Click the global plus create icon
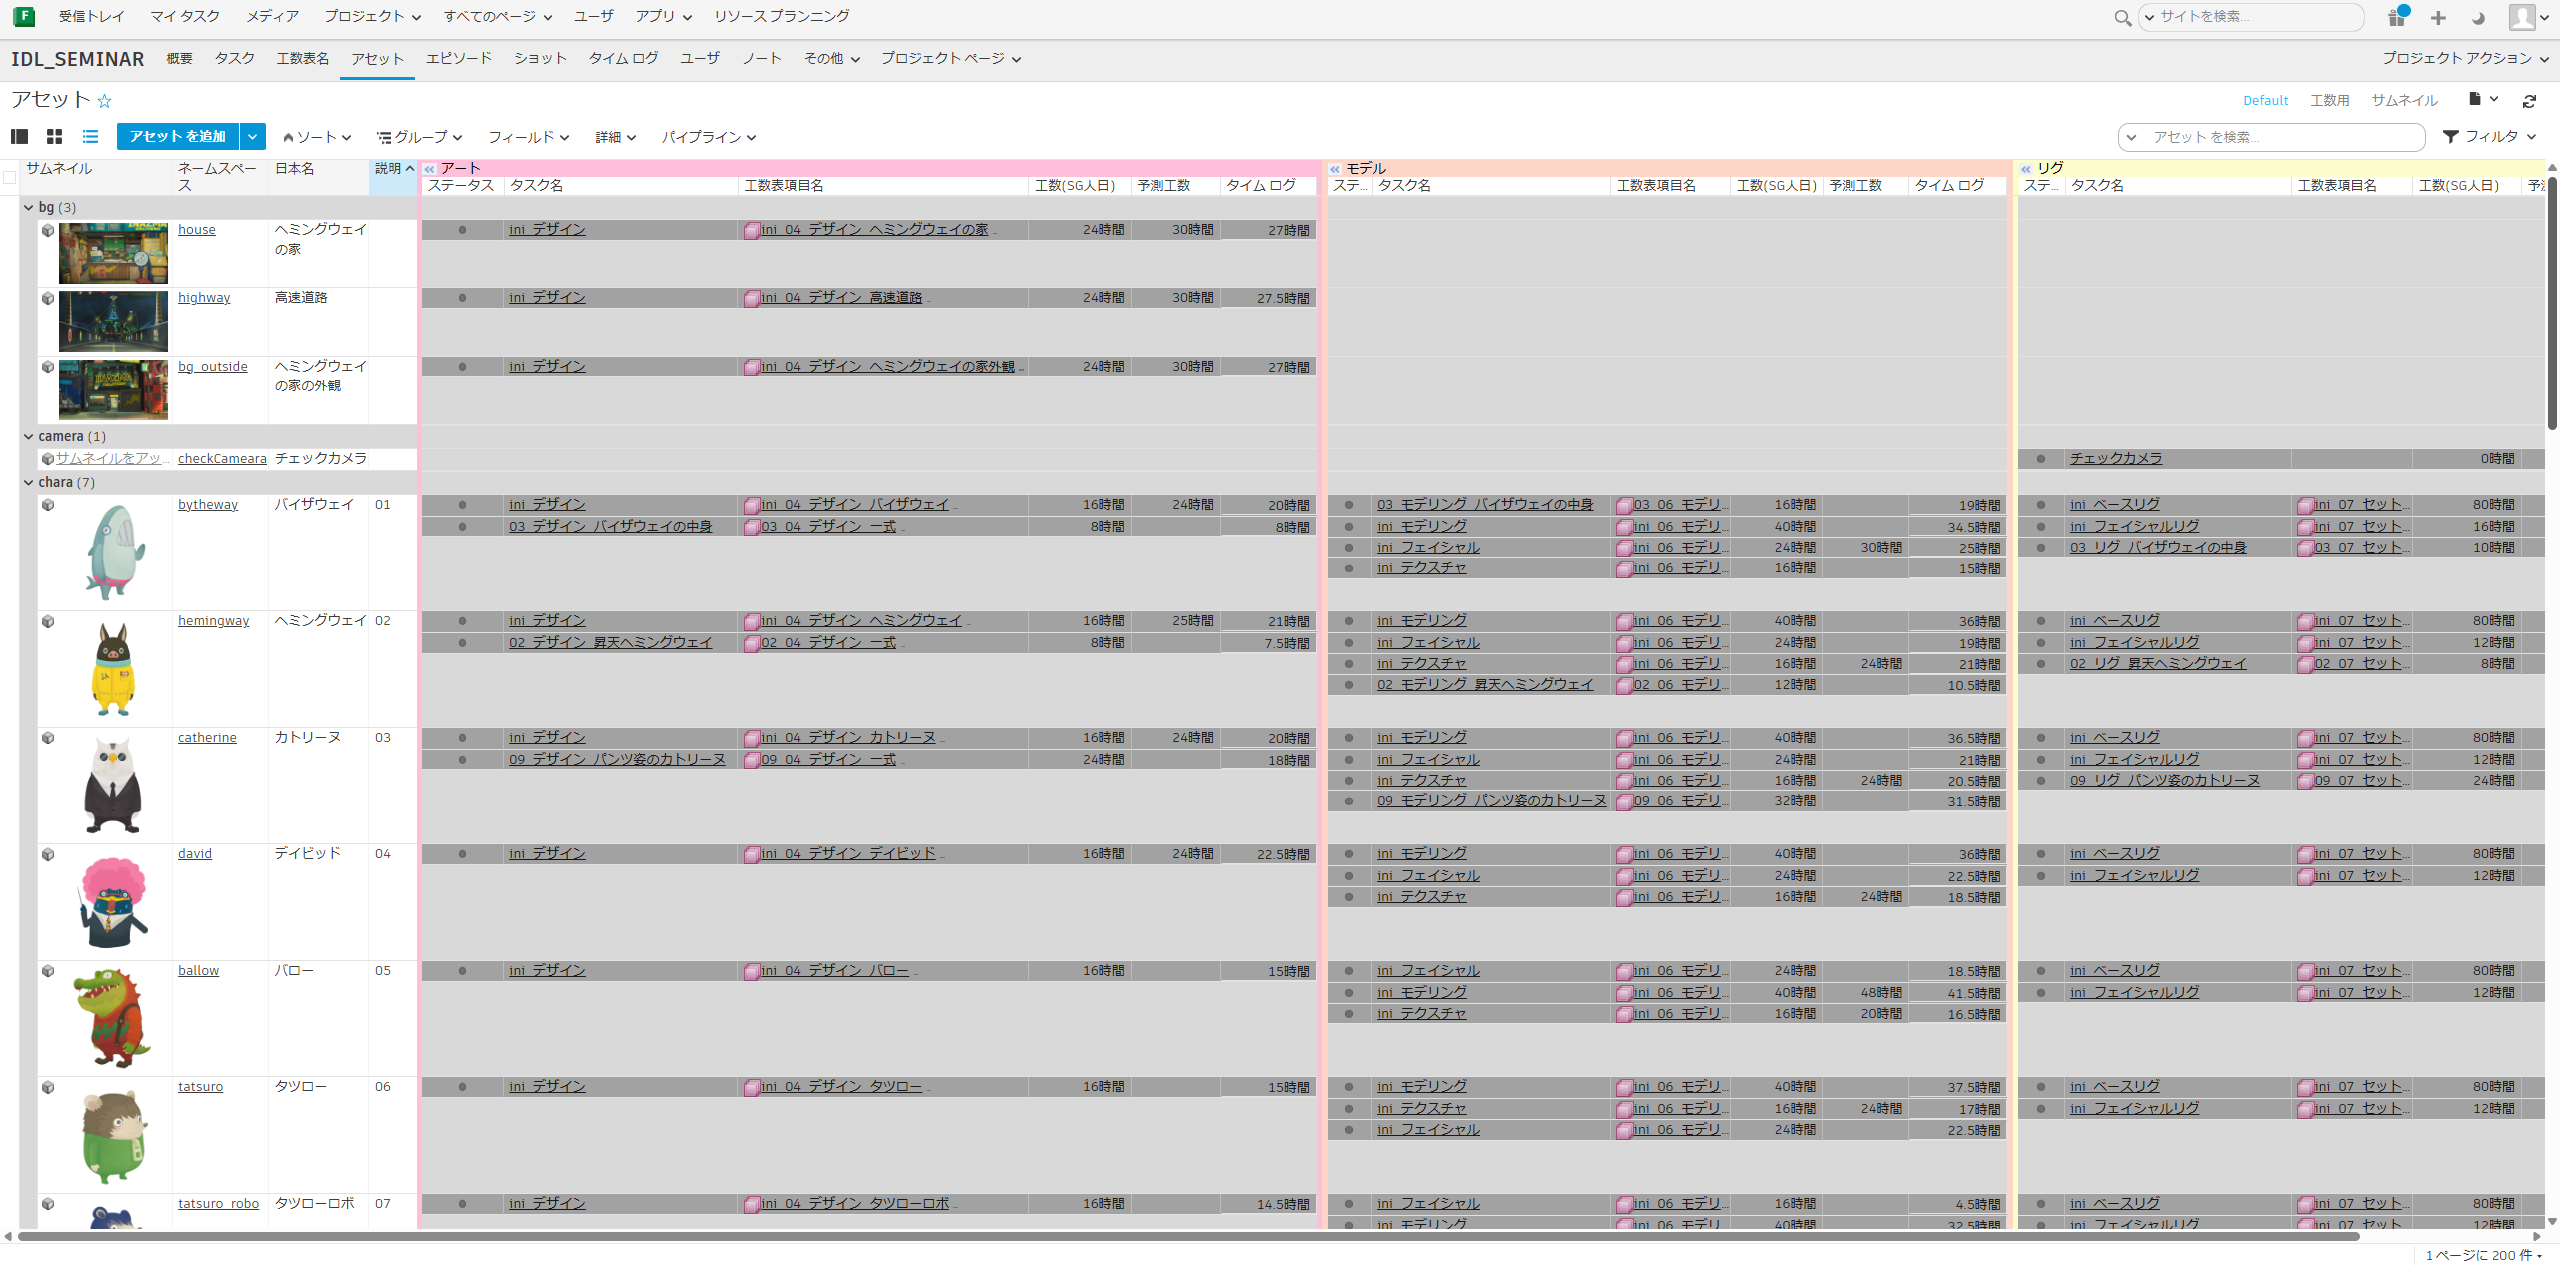Screen dimensions: 2560x1268 (x=2438, y=17)
